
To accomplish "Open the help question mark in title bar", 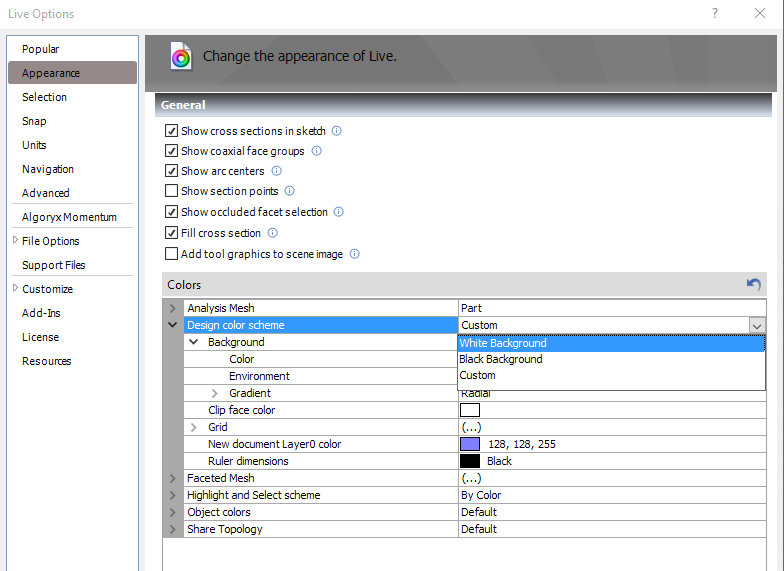I will pyautogui.click(x=715, y=14).
